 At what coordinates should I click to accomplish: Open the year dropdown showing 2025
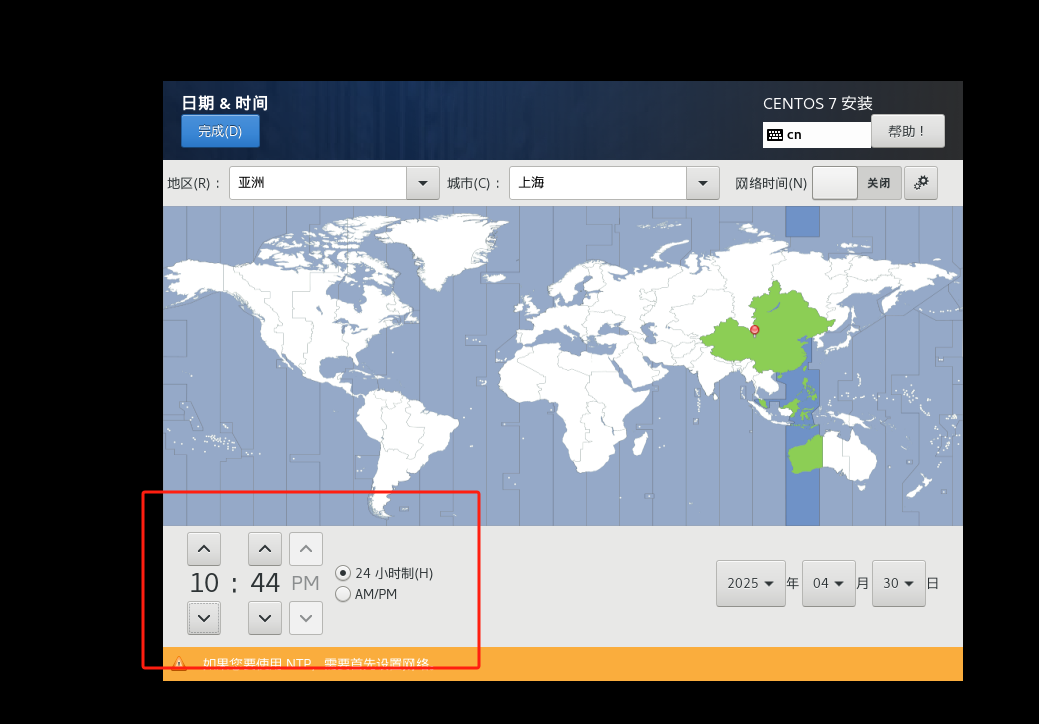point(751,583)
